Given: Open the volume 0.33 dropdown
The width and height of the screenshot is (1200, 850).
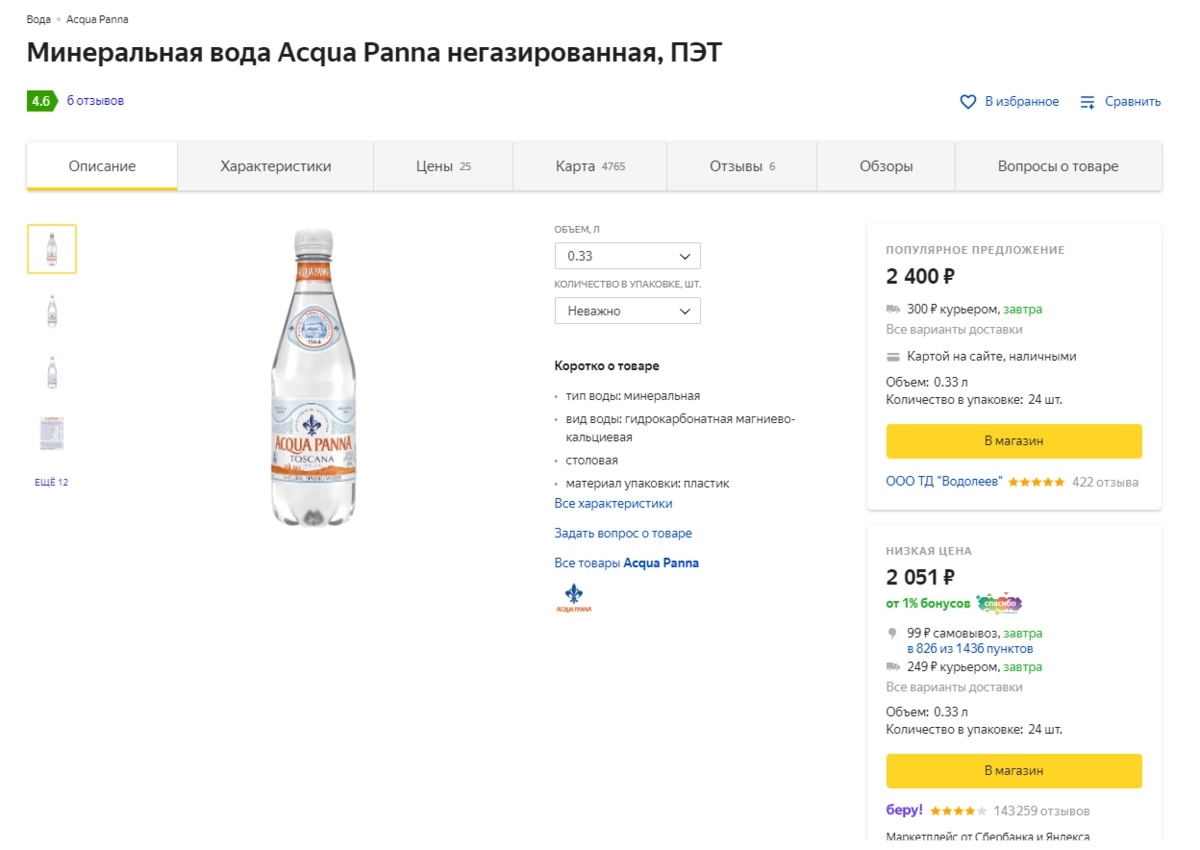Looking at the screenshot, I should pyautogui.click(x=627, y=256).
